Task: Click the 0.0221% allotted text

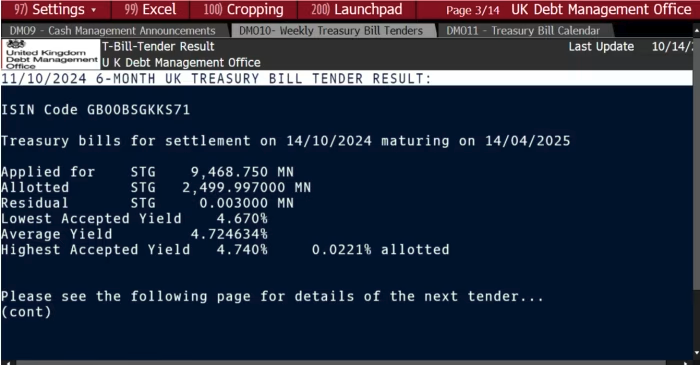Action: [380, 250]
